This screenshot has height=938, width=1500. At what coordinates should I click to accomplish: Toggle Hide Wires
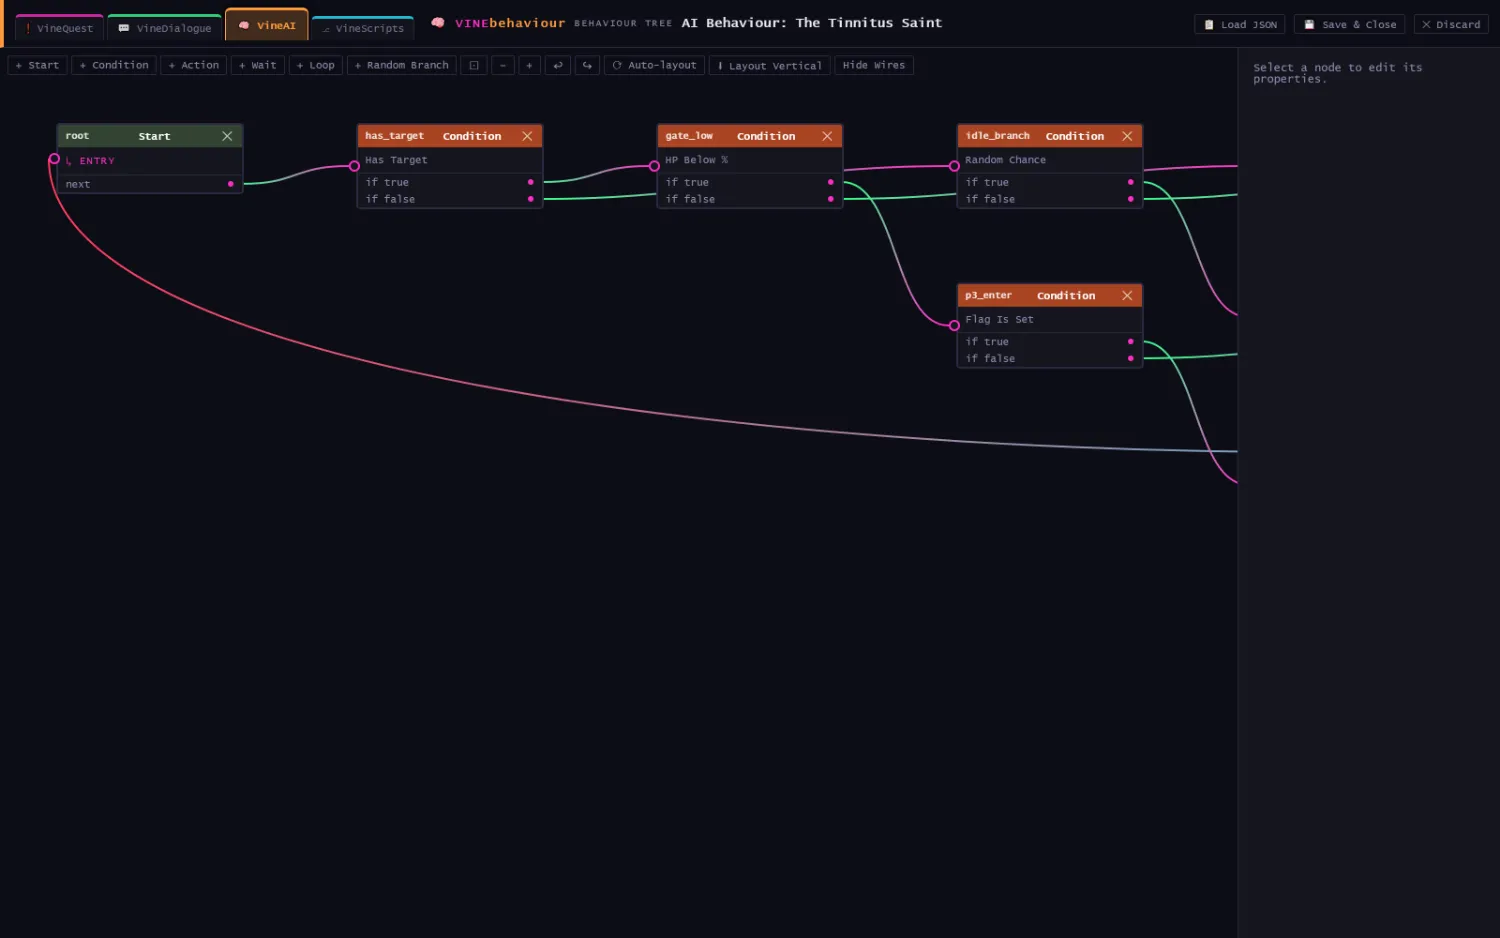point(874,65)
